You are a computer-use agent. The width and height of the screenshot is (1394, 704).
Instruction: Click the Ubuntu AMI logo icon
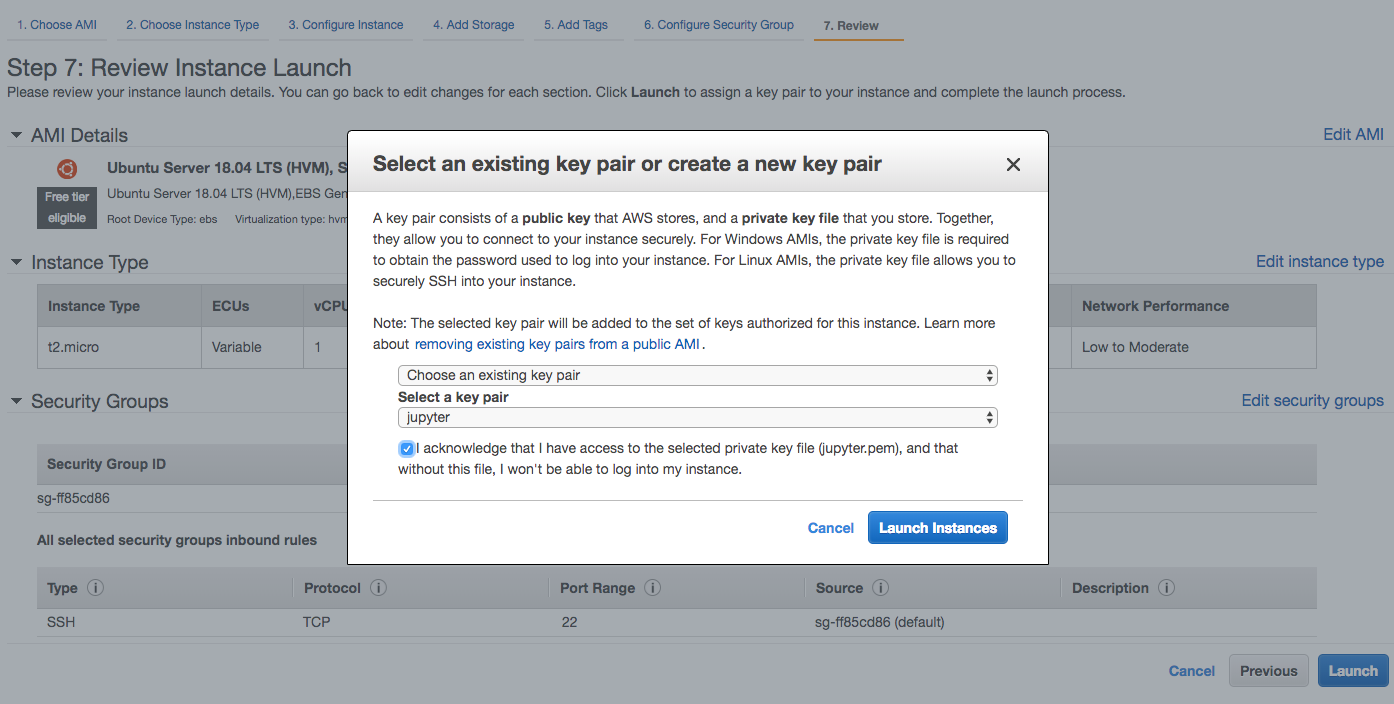point(66,170)
